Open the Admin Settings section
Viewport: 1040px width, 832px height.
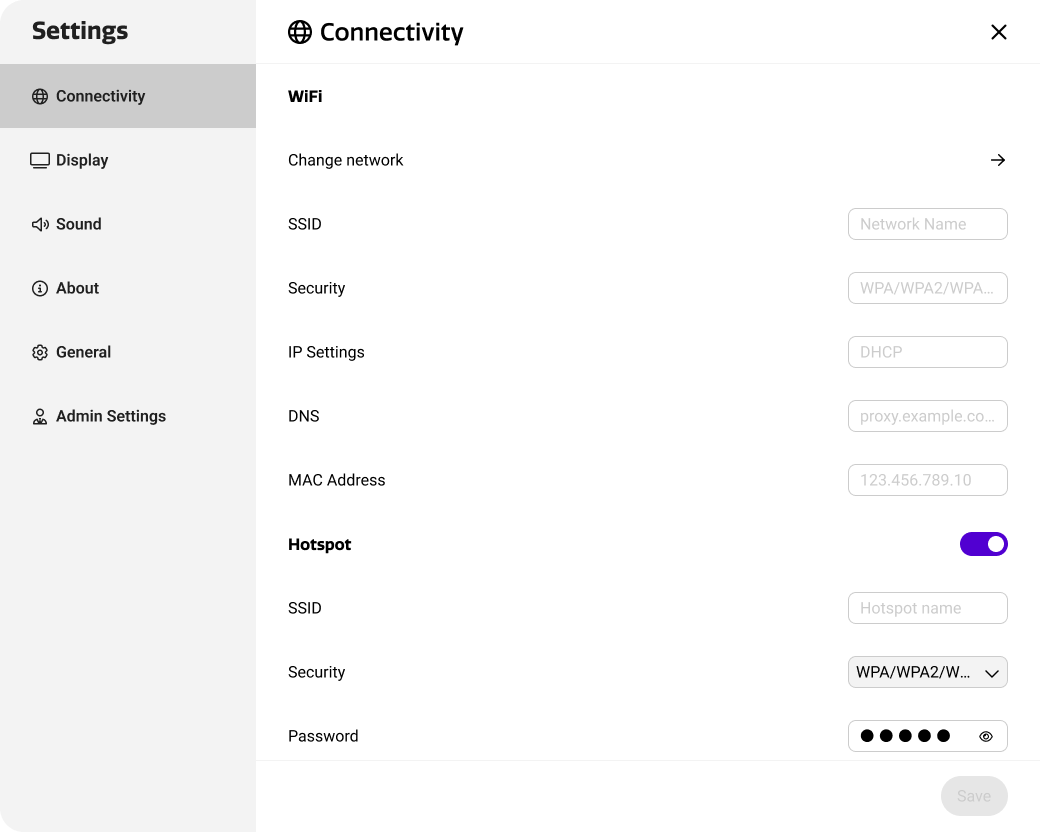coord(110,416)
